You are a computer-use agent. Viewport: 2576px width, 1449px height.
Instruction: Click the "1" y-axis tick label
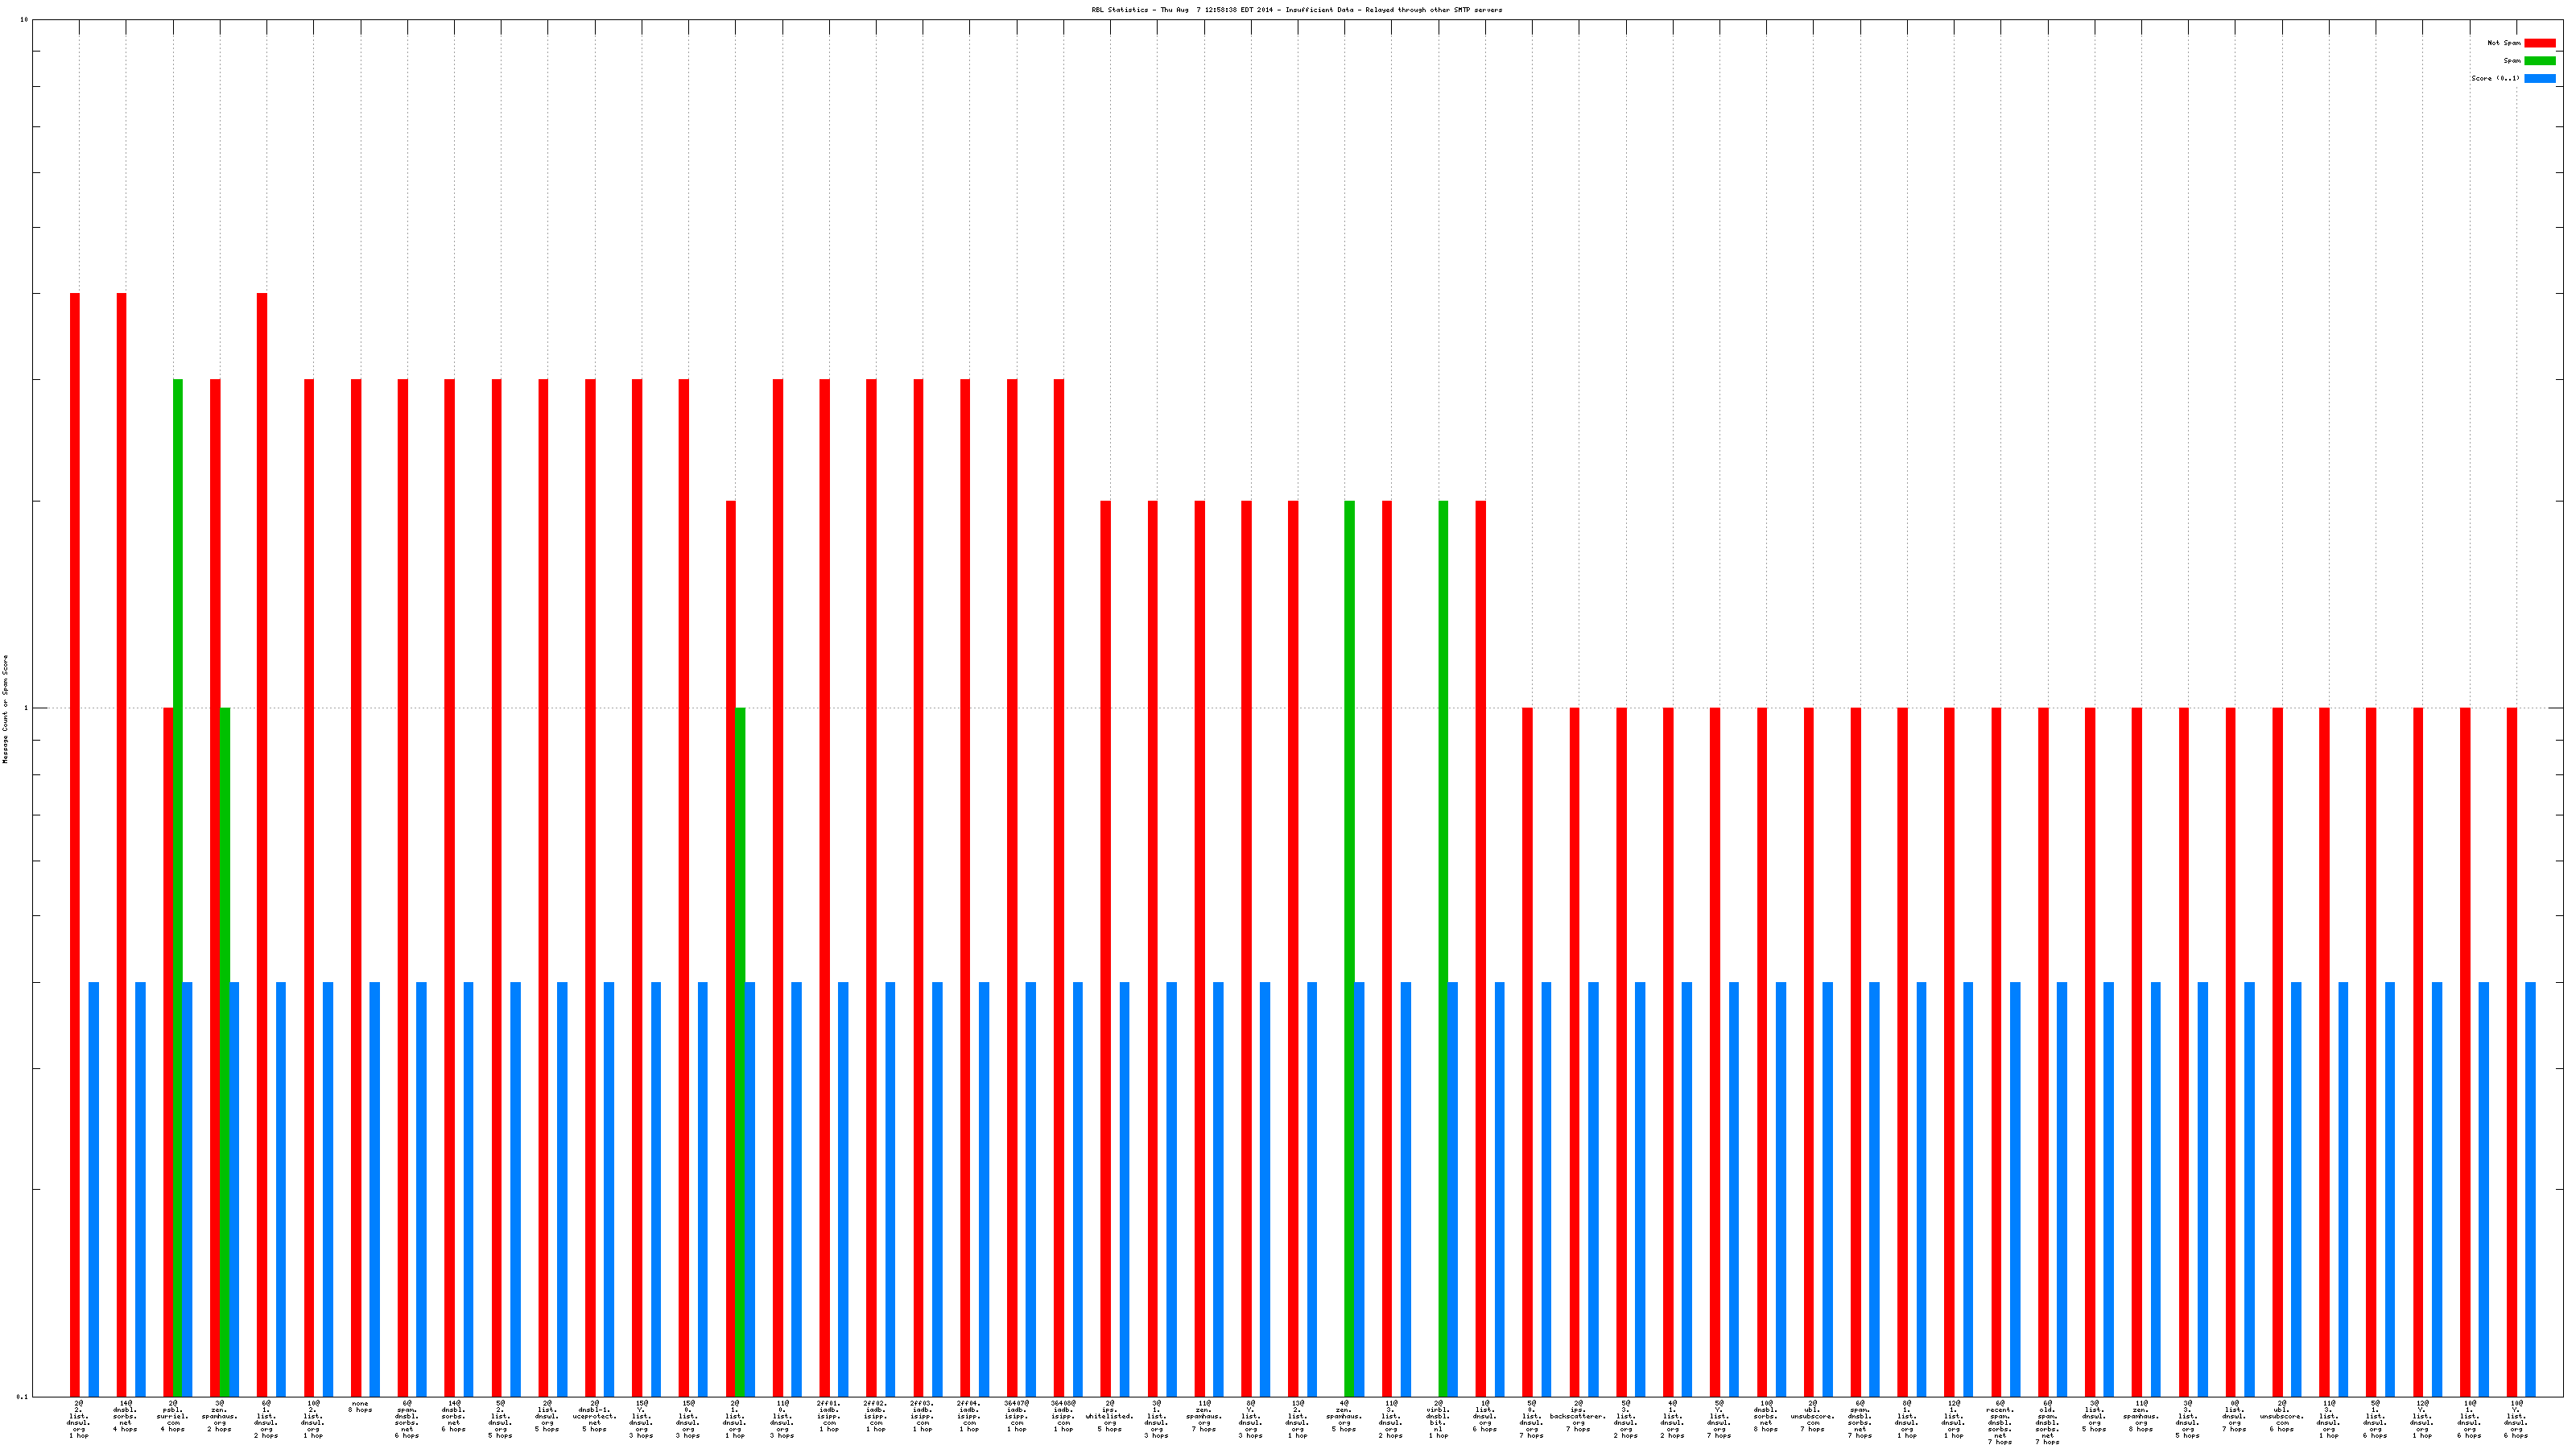point(26,709)
